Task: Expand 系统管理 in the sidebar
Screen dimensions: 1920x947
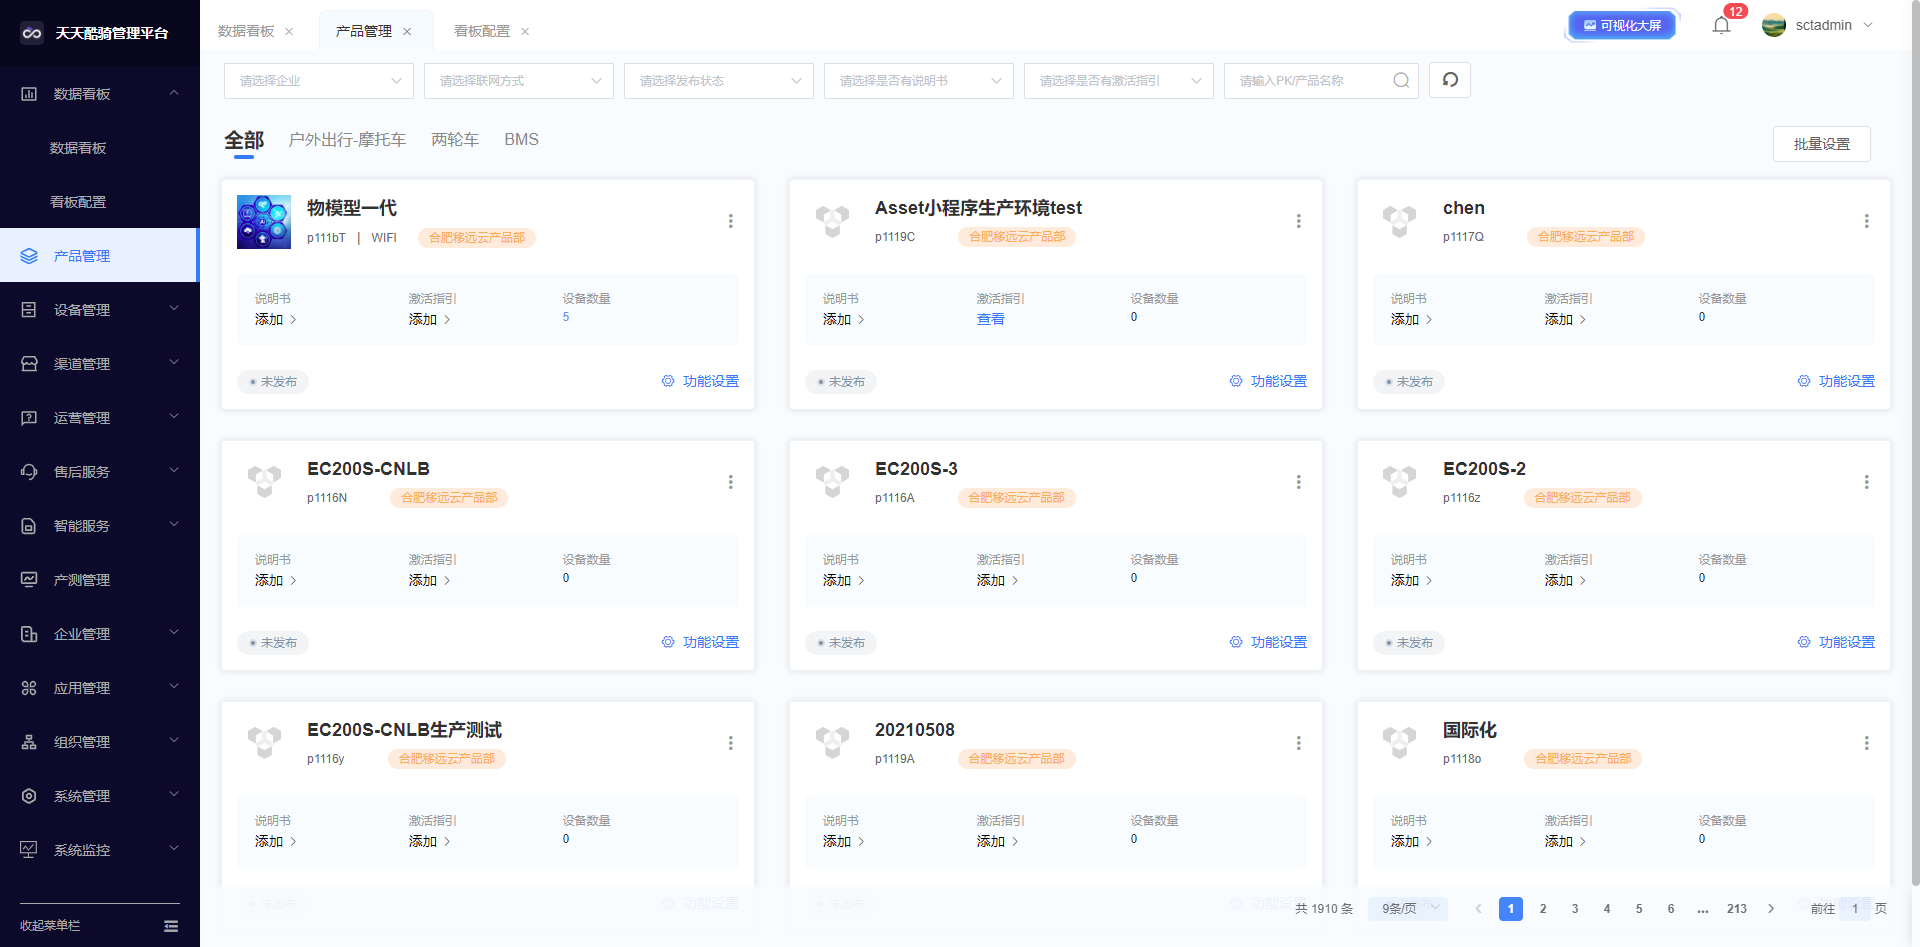Action: tap(100, 796)
